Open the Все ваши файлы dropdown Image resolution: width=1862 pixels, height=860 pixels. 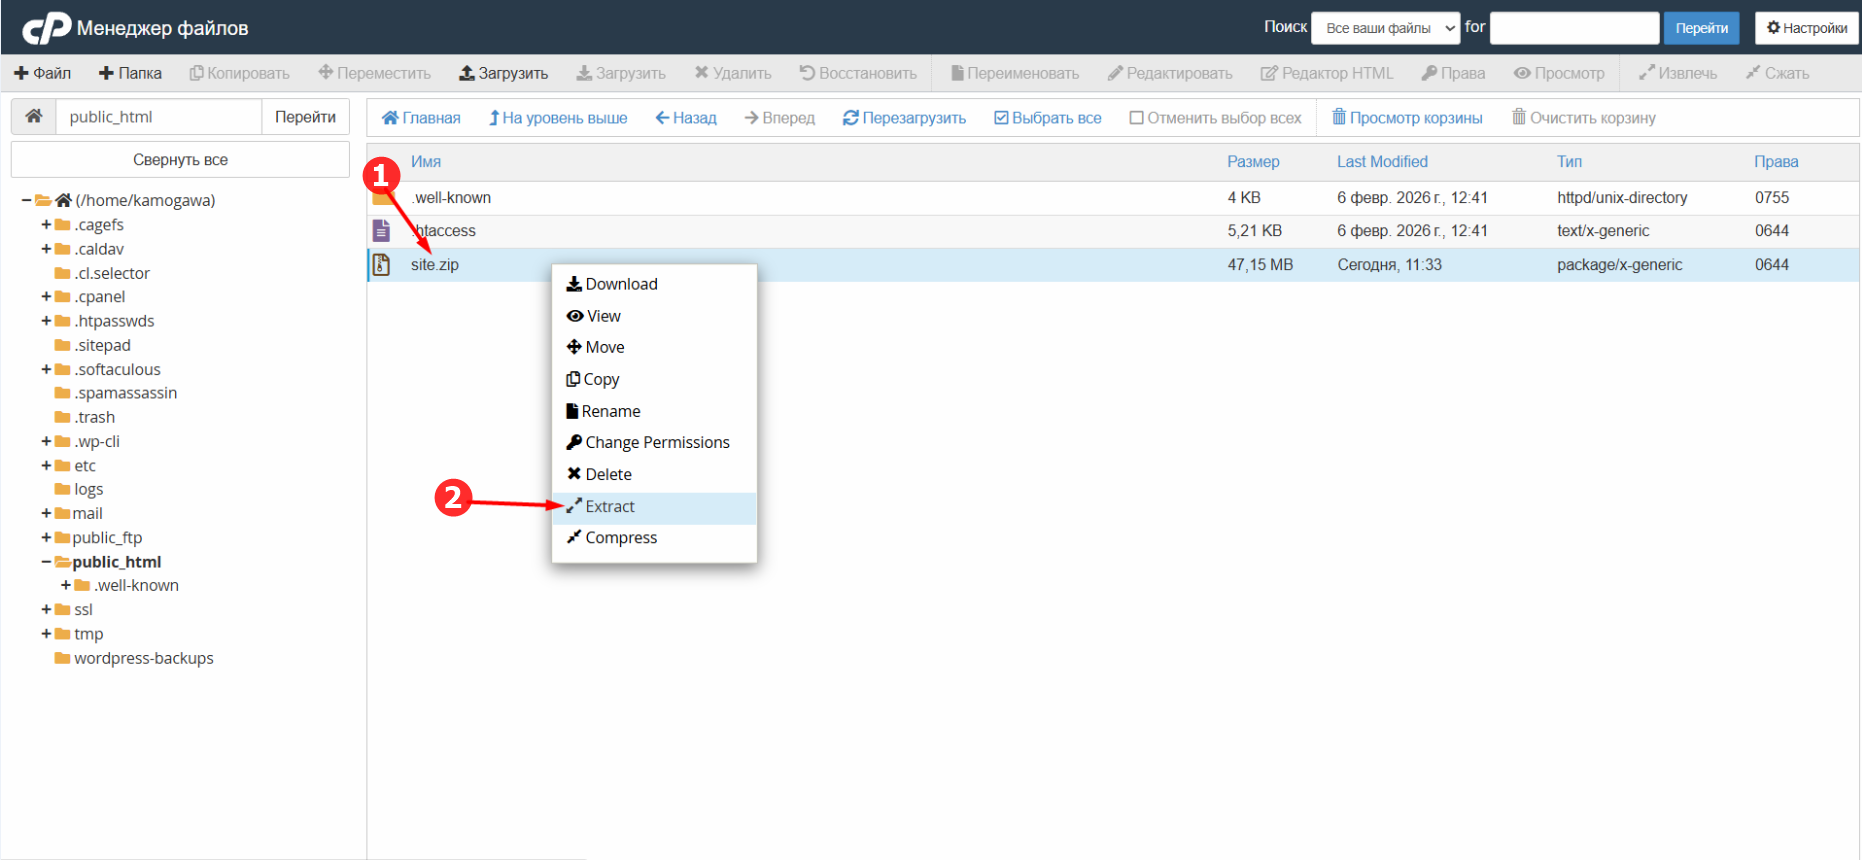[x=1385, y=28]
